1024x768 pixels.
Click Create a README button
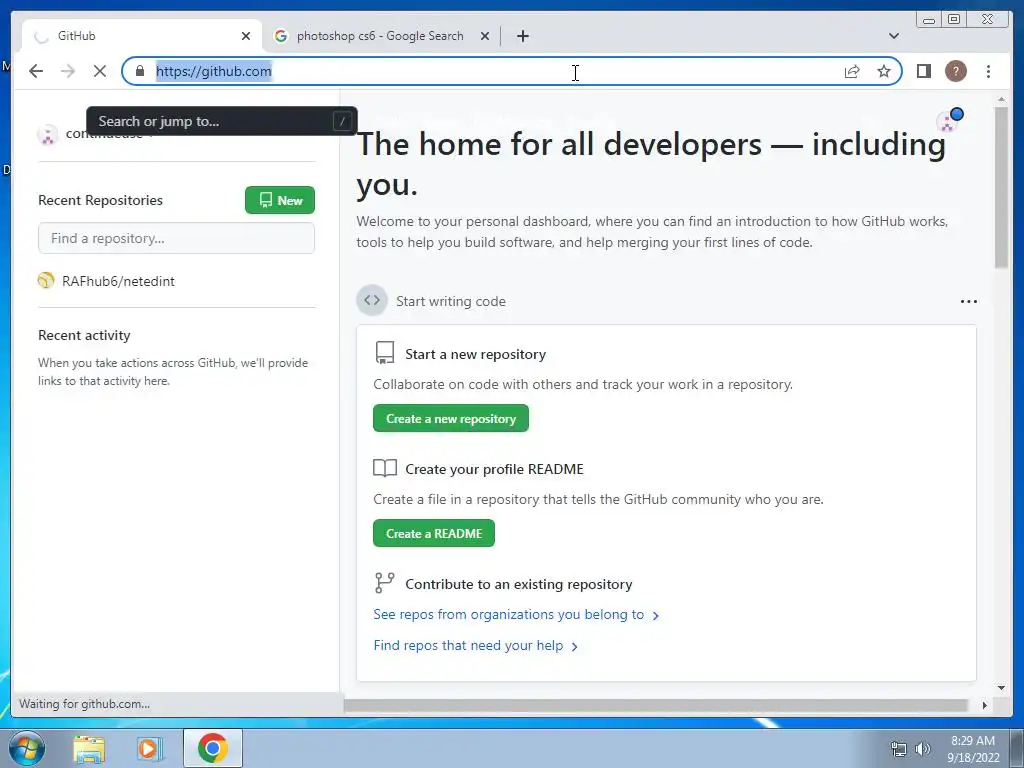click(x=434, y=533)
